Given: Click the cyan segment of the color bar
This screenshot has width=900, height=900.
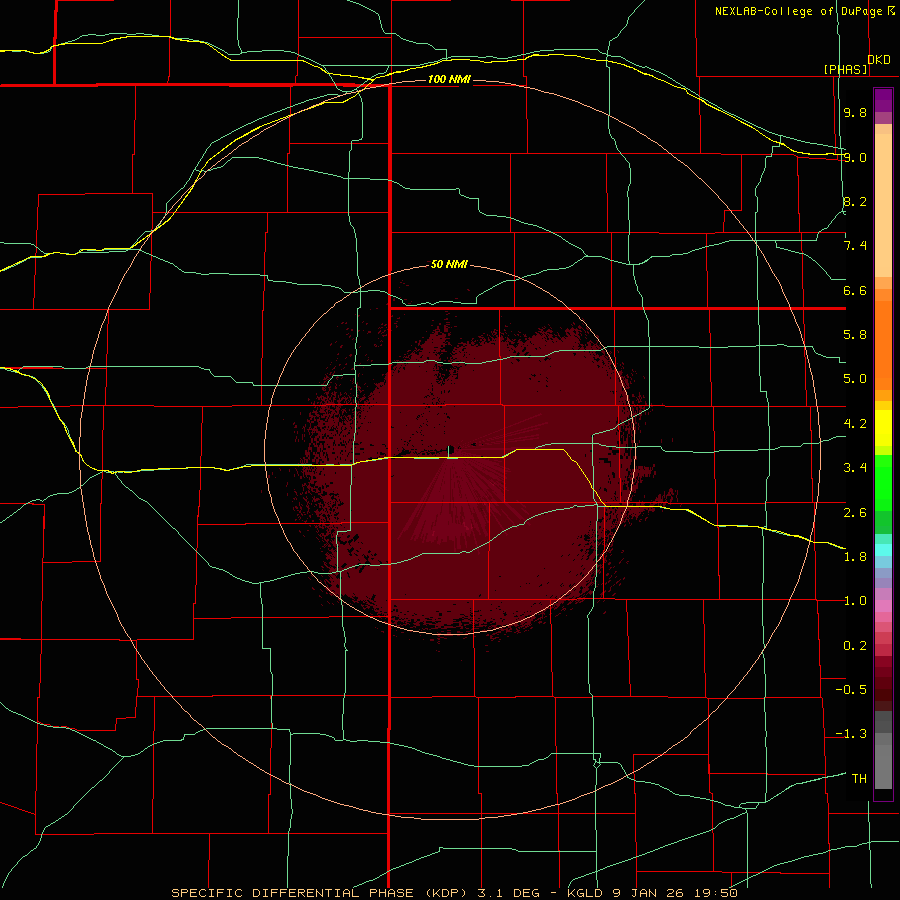Looking at the screenshot, I should click(x=883, y=550).
